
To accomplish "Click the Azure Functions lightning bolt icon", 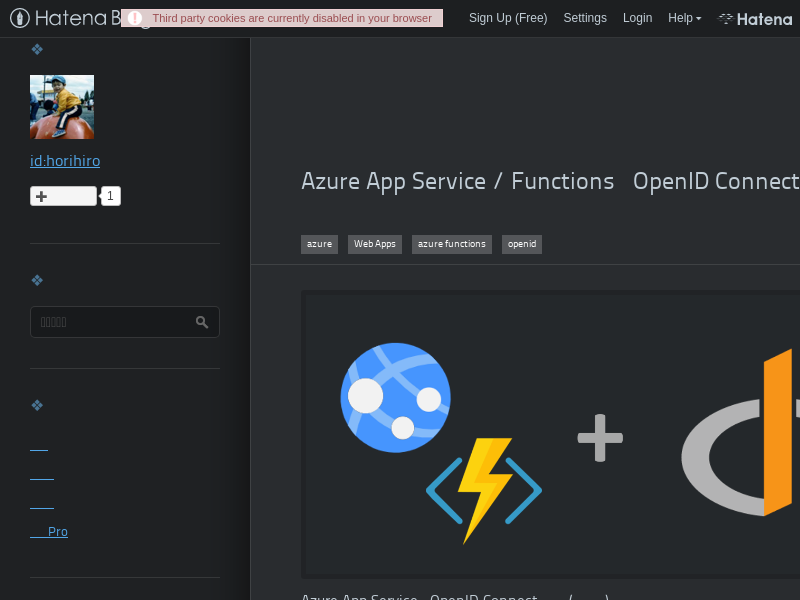I will point(484,491).
